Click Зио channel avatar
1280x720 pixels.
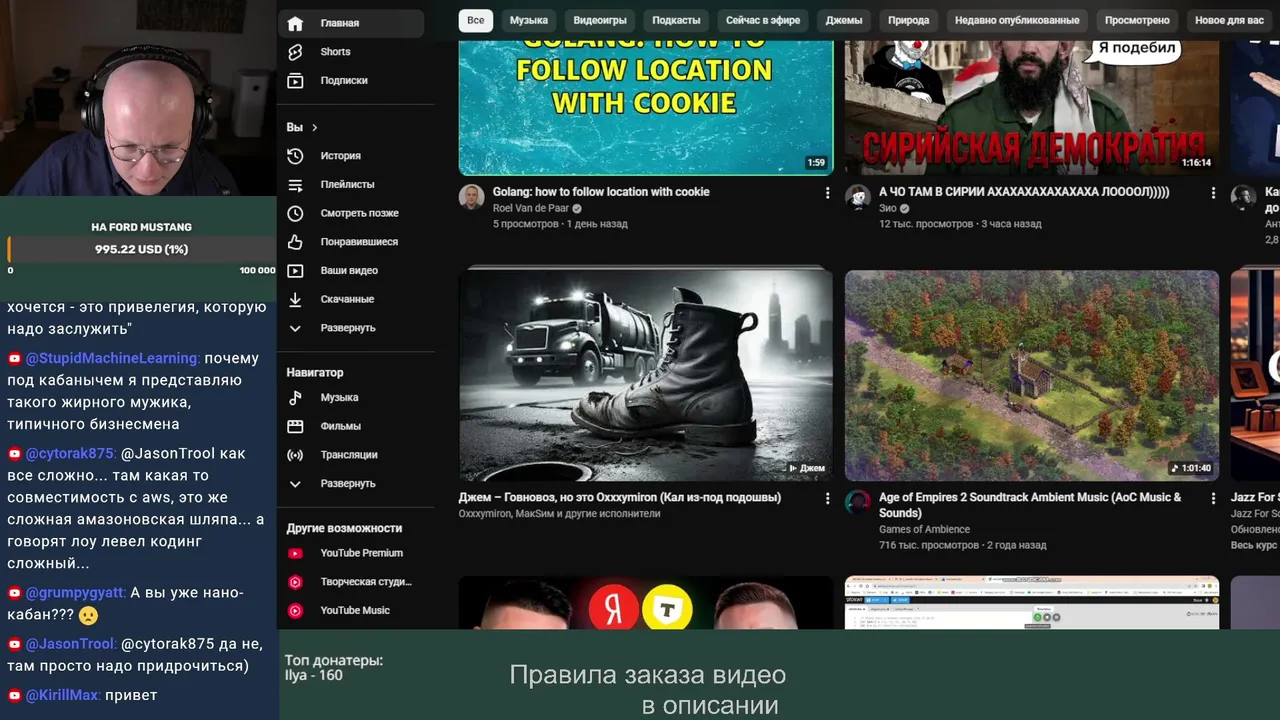(858, 197)
